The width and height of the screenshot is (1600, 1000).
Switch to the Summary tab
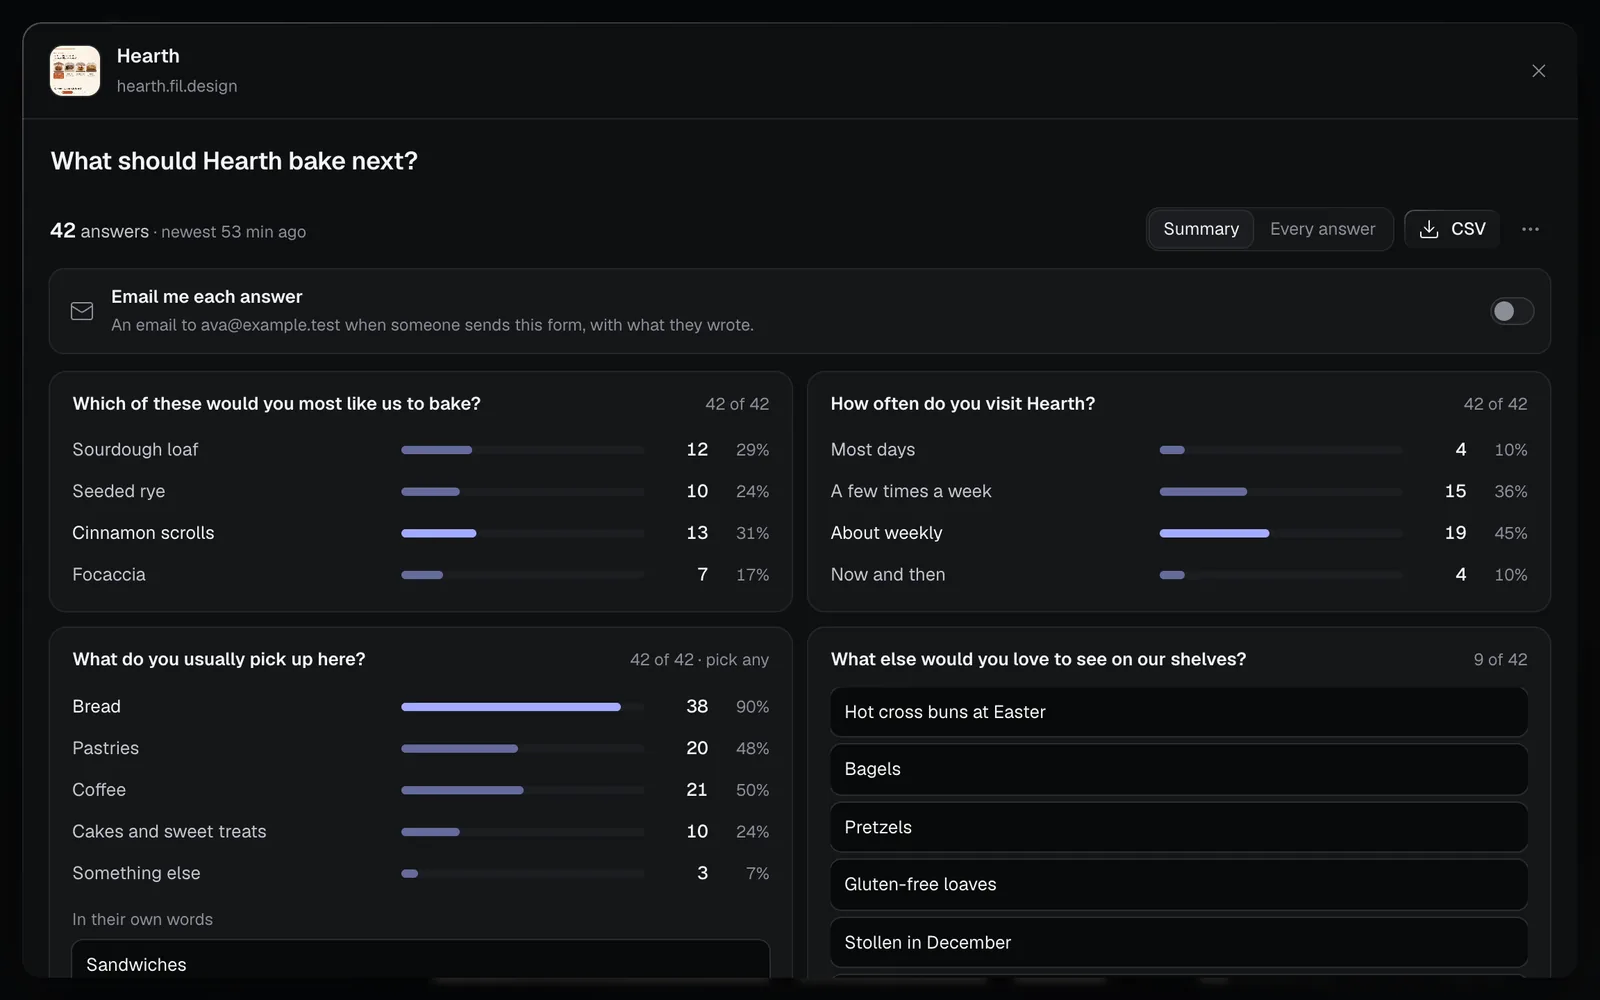(x=1201, y=229)
